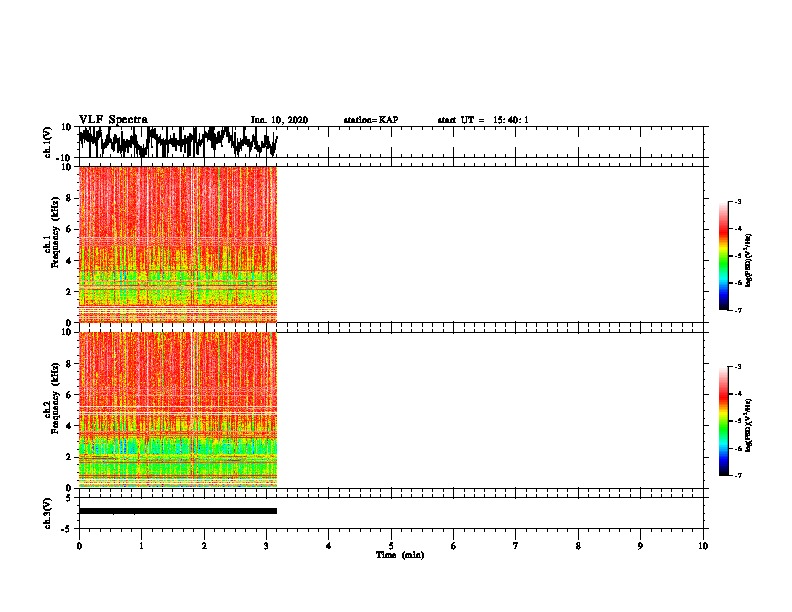Screen dimensions: 792x612
Task: Click the 'start UT = 15:40: 1' label
Action: (483, 120)
